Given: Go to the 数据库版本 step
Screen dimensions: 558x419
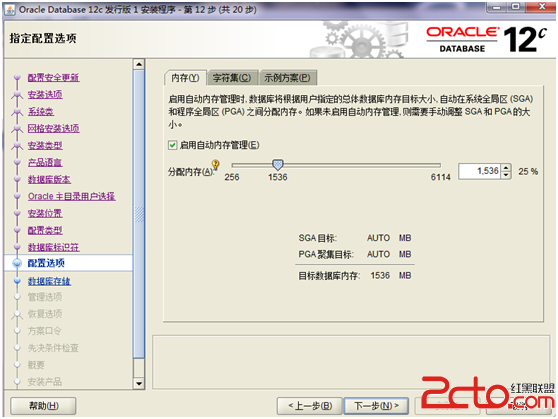Looking at the screenshot, I should click(49, 179).
